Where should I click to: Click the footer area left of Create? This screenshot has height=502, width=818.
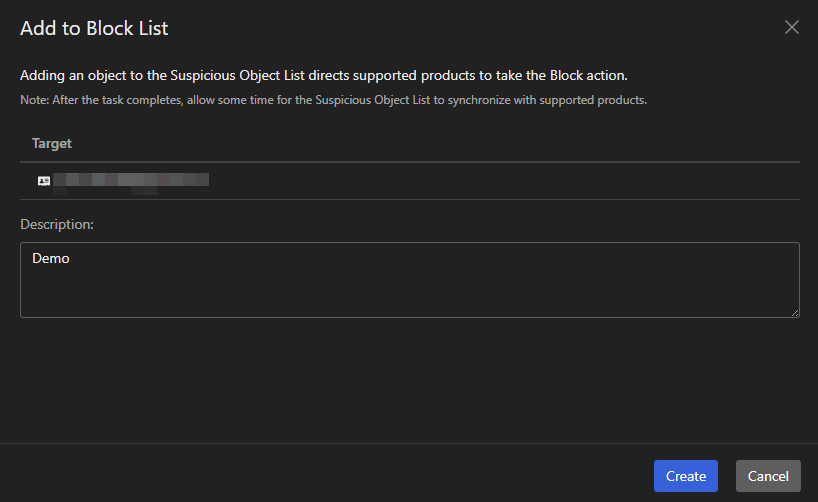tap(330, 476)
